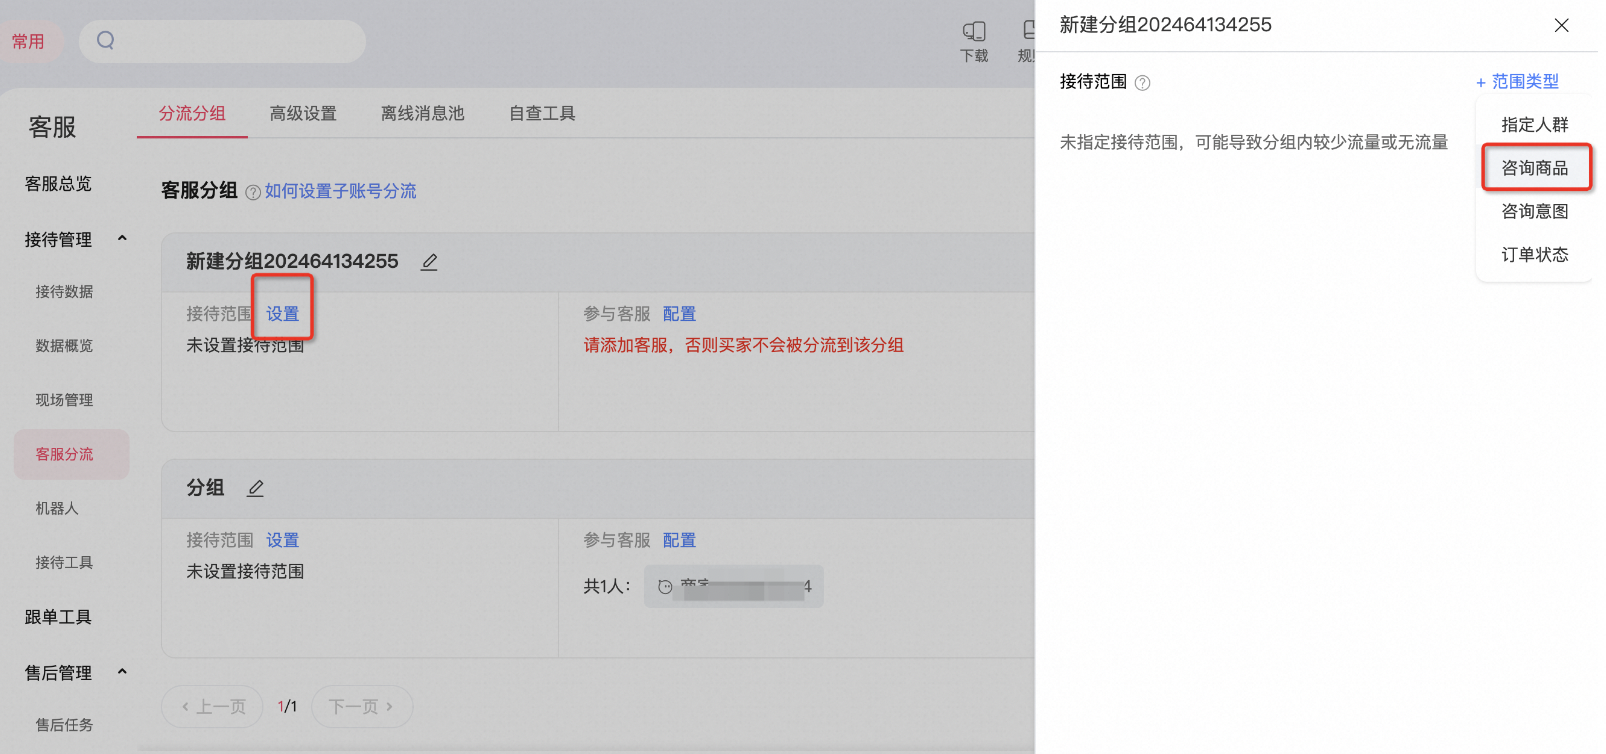This screenshot has height=754, width=1606.
Task: Open the + 范围类型 dropdown
Action: 1517,82
